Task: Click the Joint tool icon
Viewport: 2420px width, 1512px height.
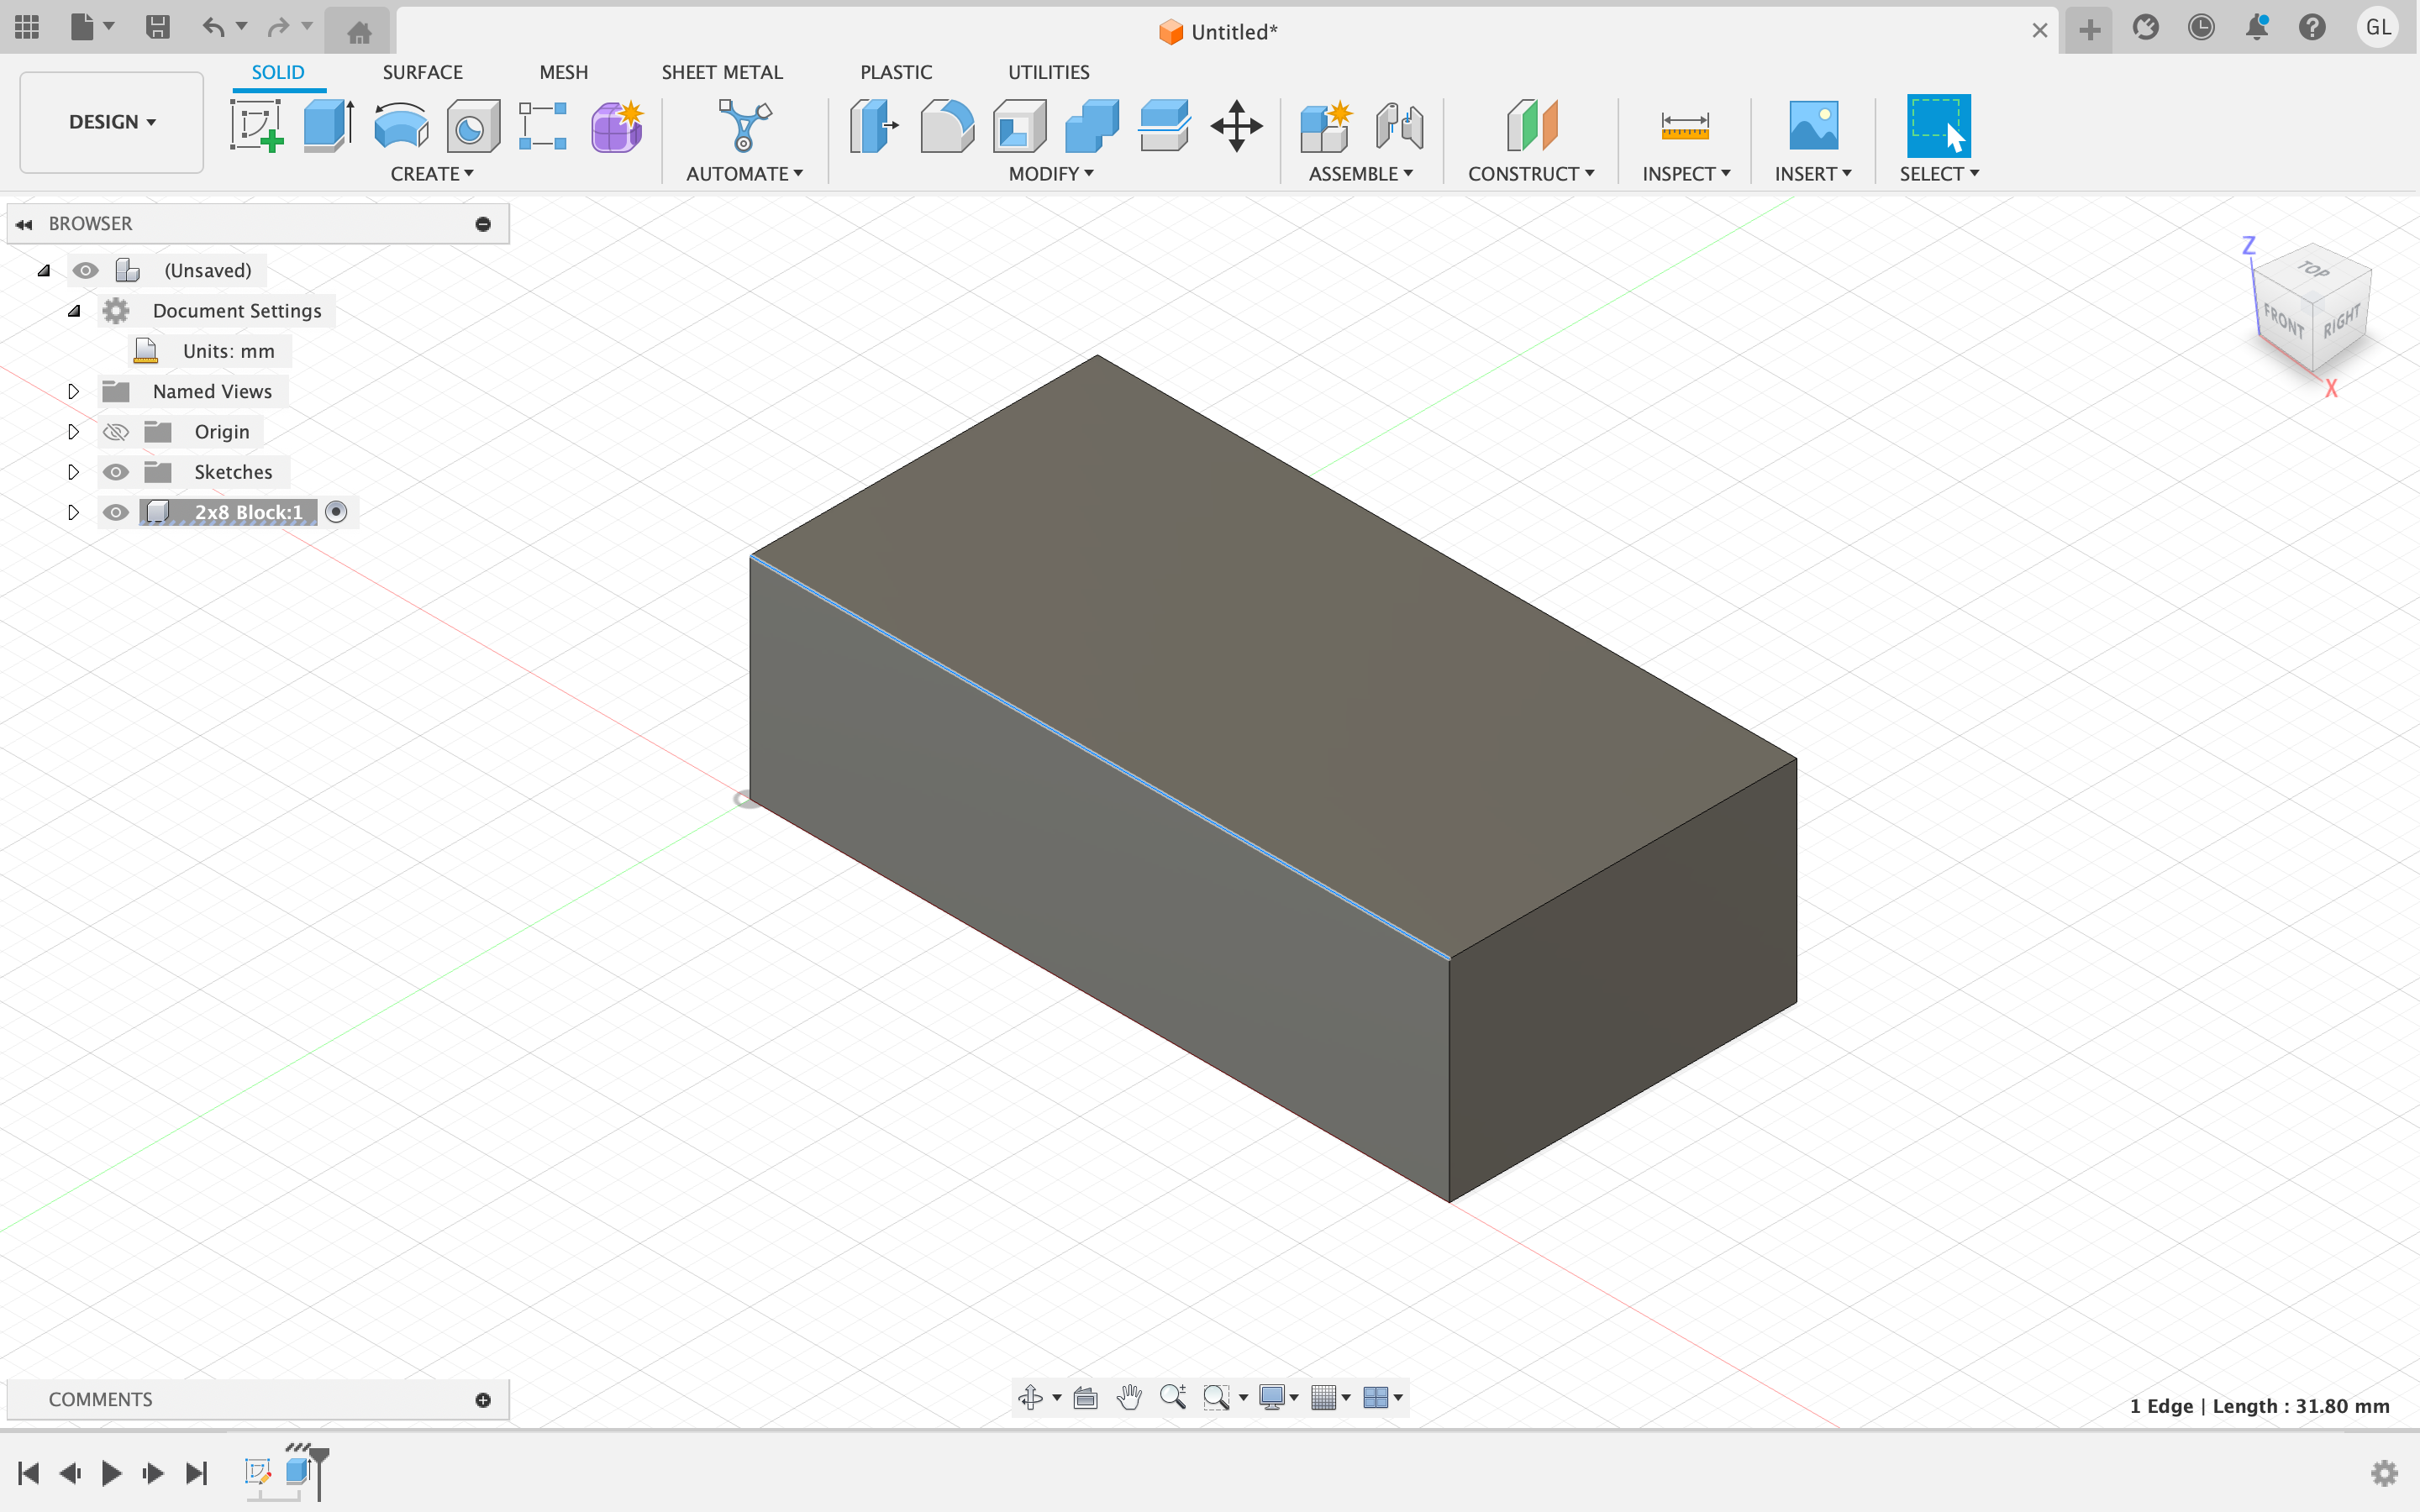Action: point(1398,126)
